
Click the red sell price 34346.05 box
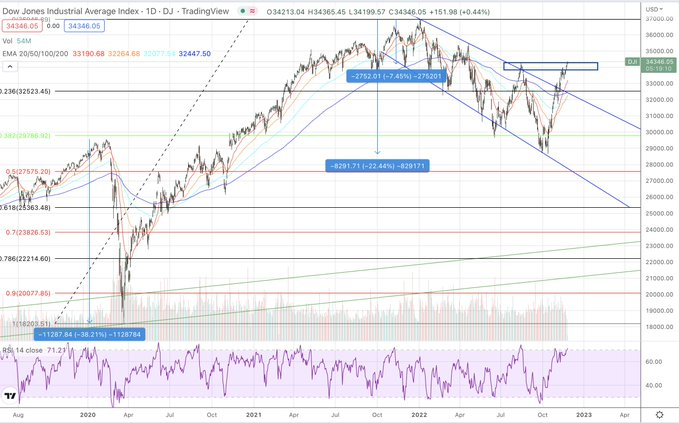point(22,26)
